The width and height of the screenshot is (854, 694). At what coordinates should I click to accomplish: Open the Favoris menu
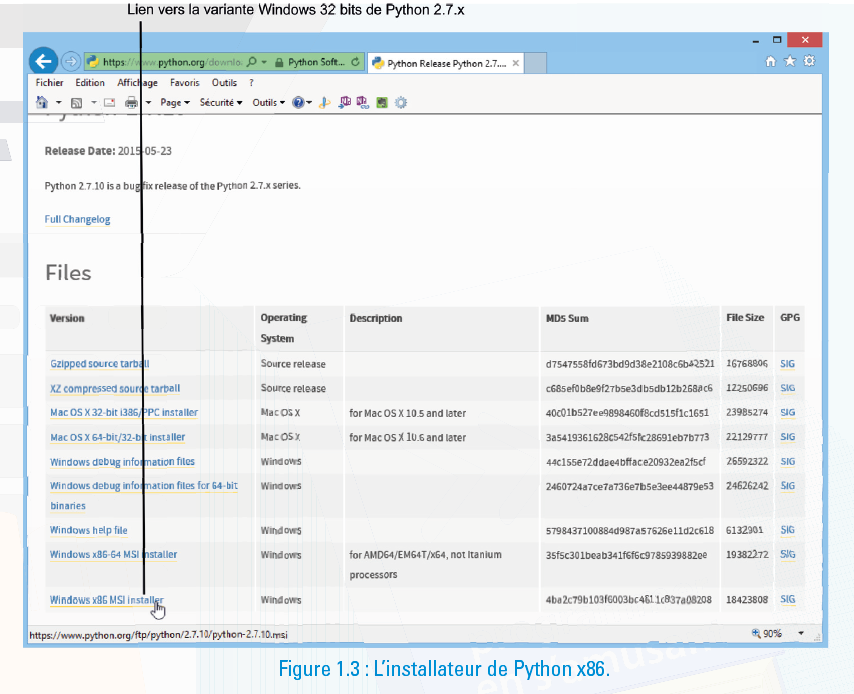185,83
